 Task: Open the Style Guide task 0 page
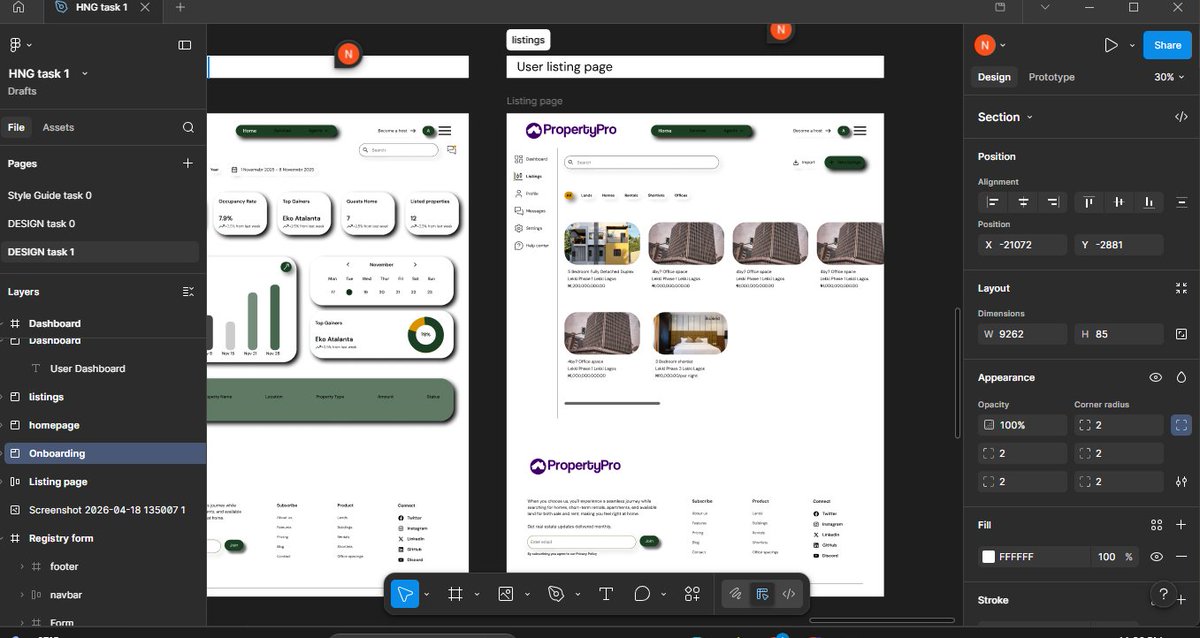pos(50,195)
